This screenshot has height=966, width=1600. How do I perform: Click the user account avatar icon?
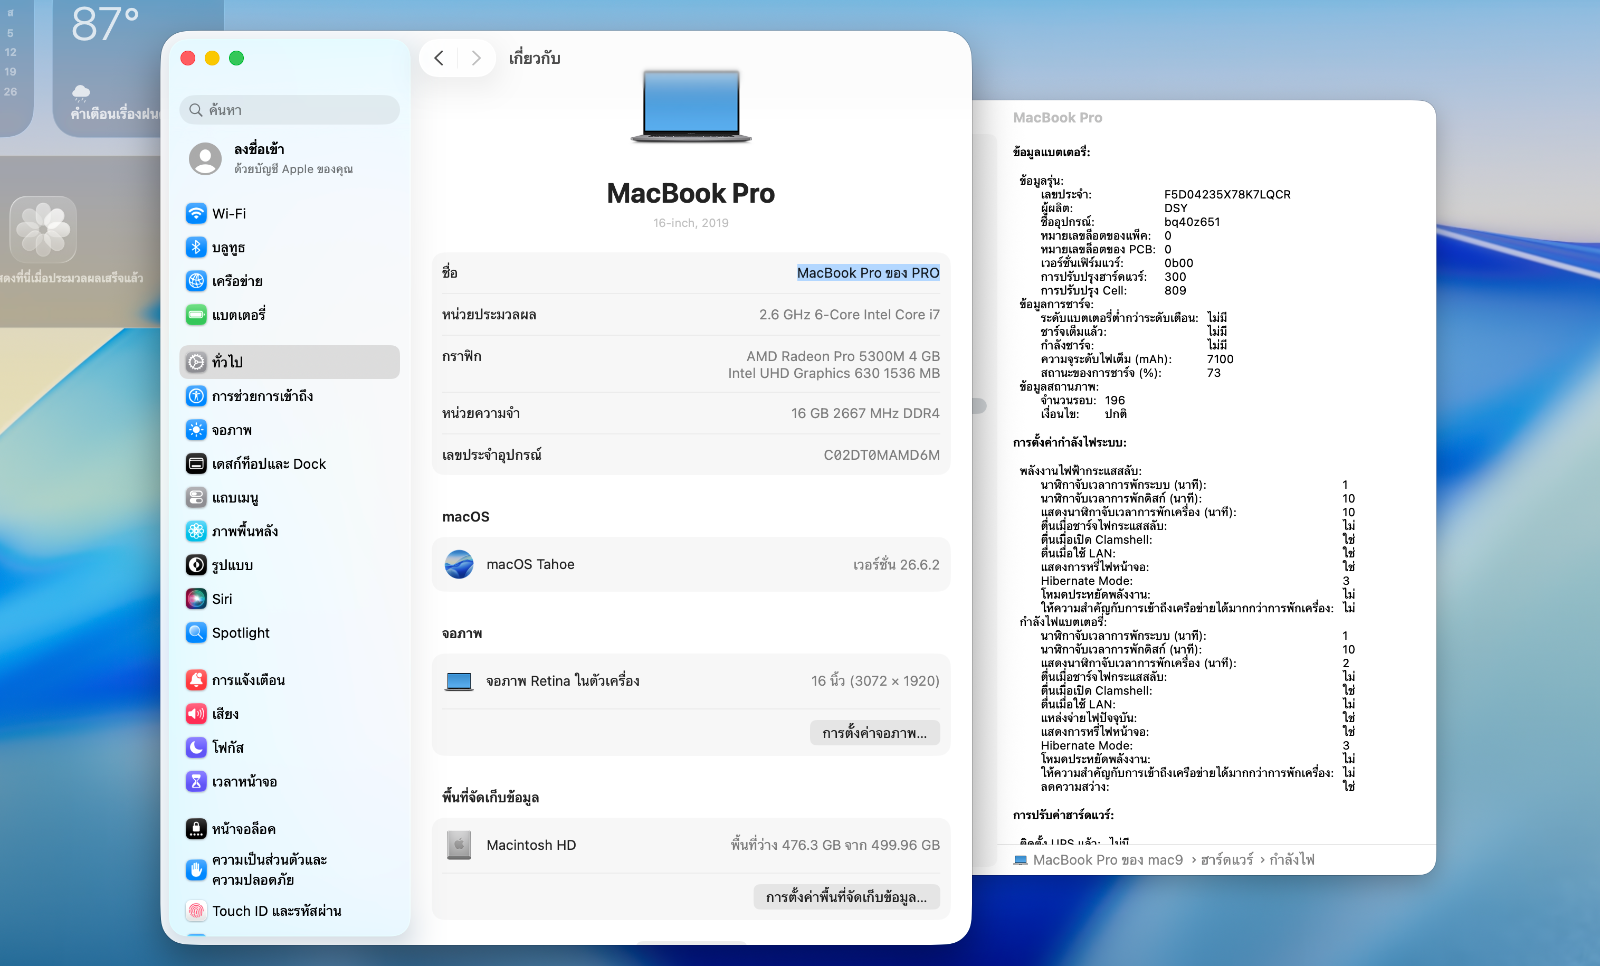(x=205, y=158)
